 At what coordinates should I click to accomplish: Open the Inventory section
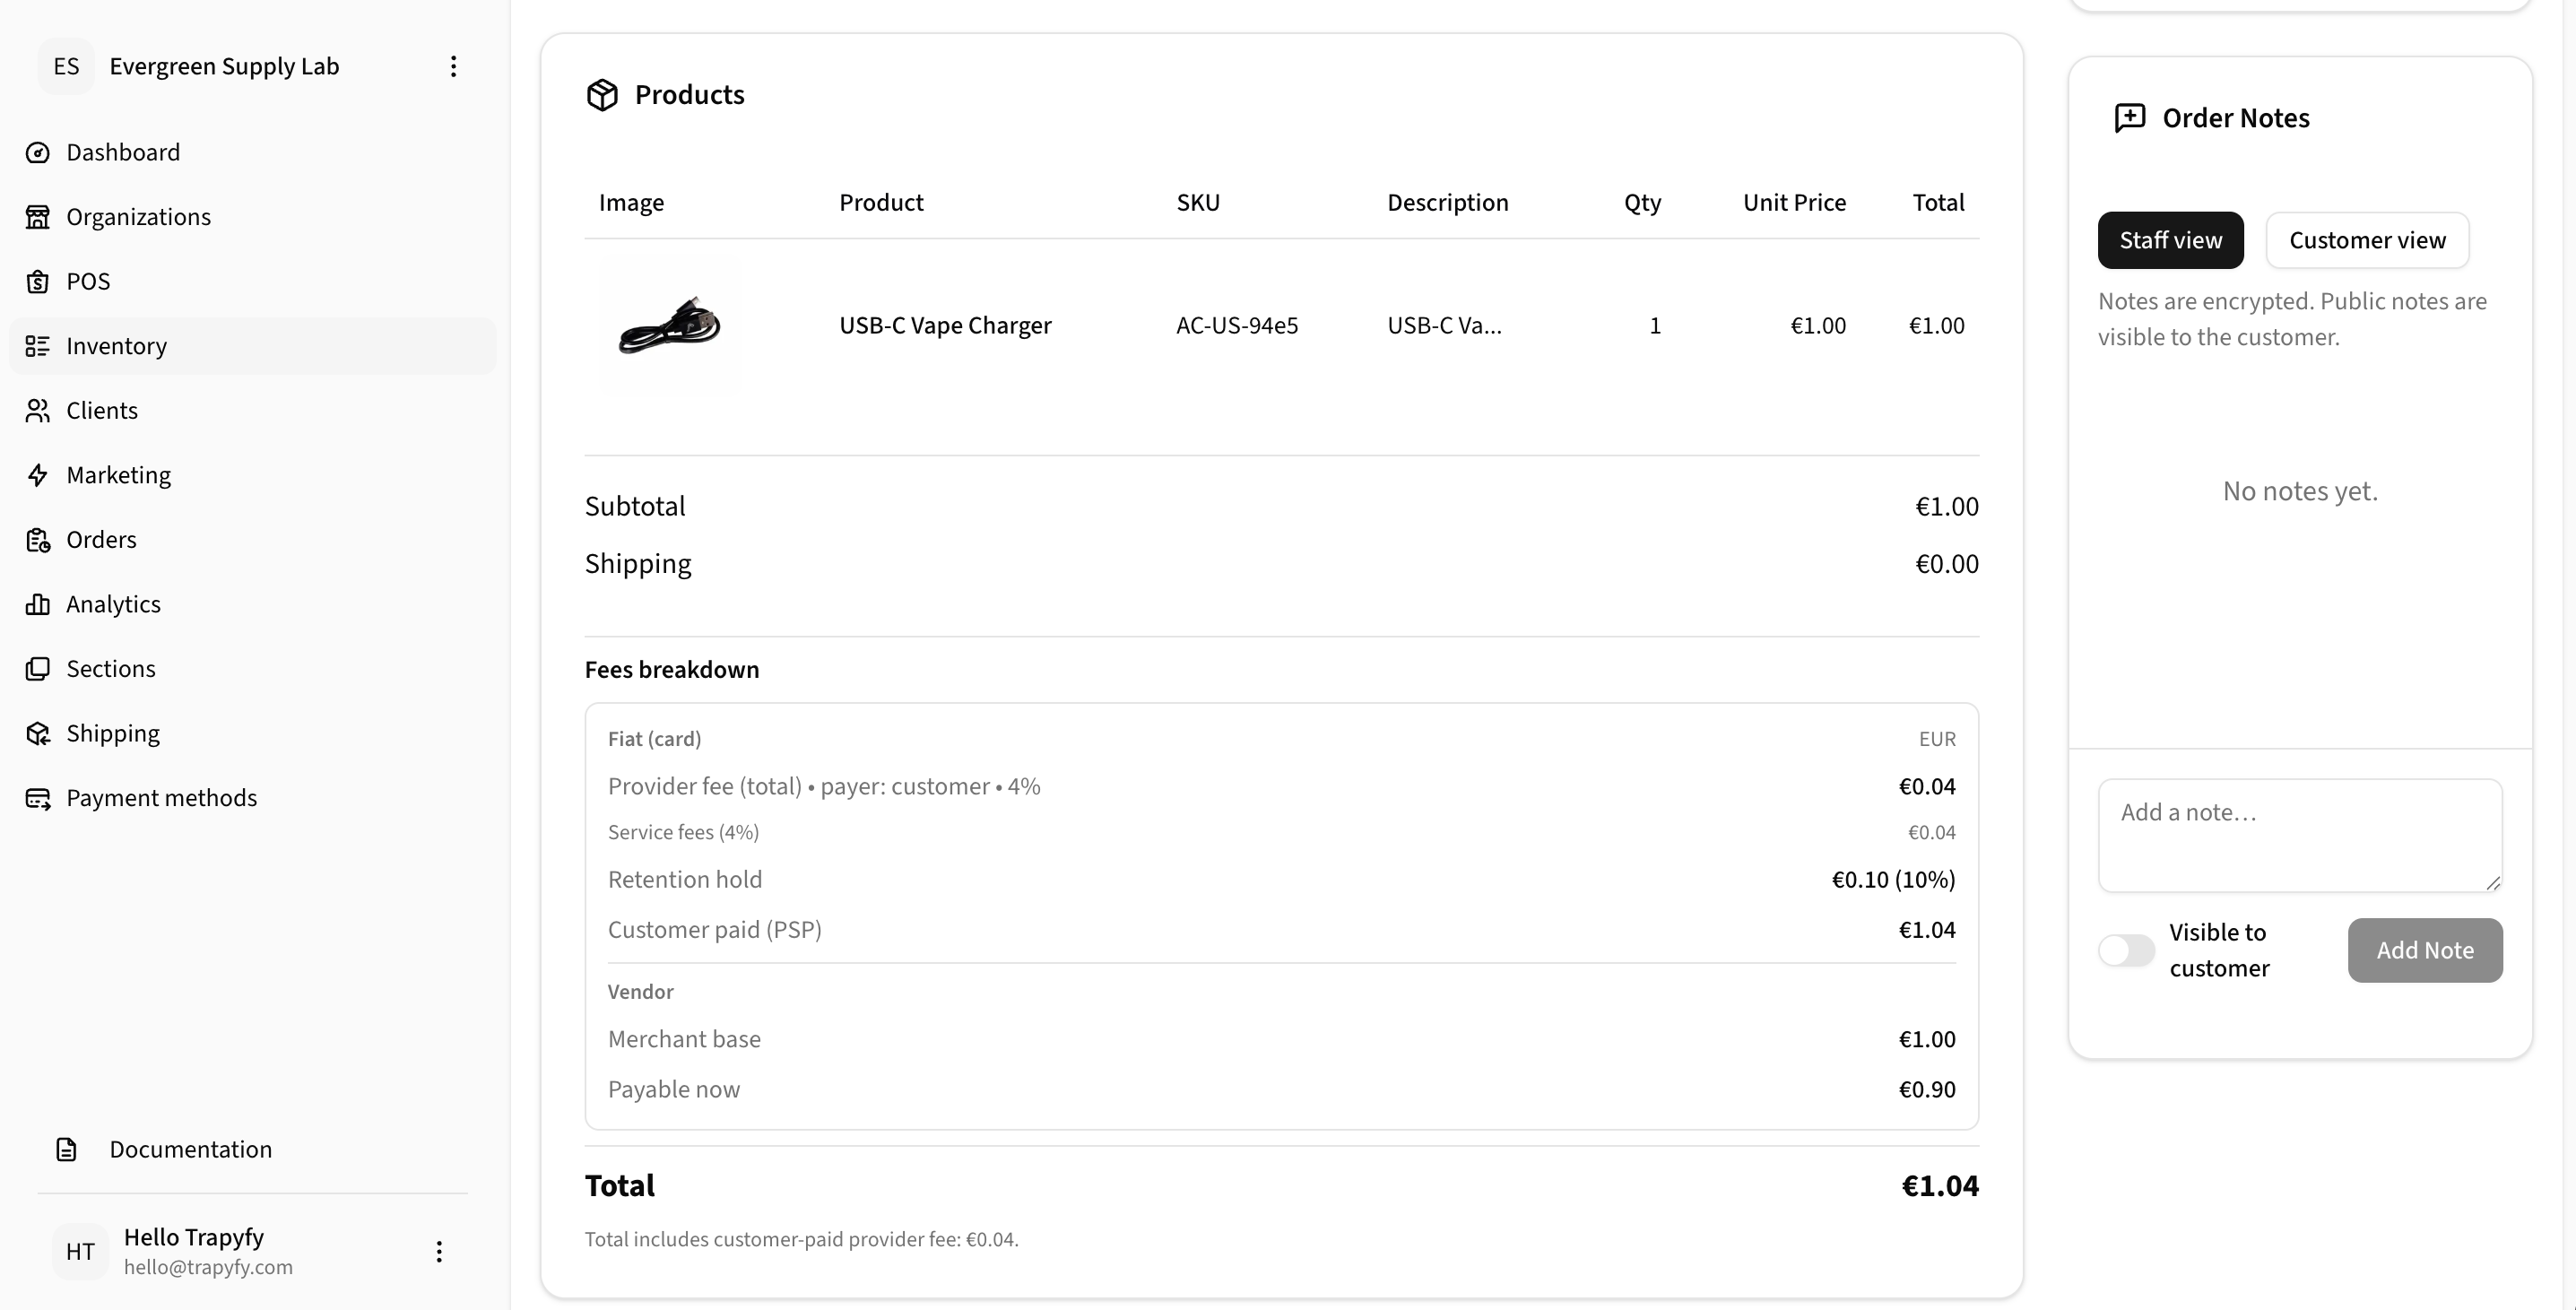coord(253,346)
